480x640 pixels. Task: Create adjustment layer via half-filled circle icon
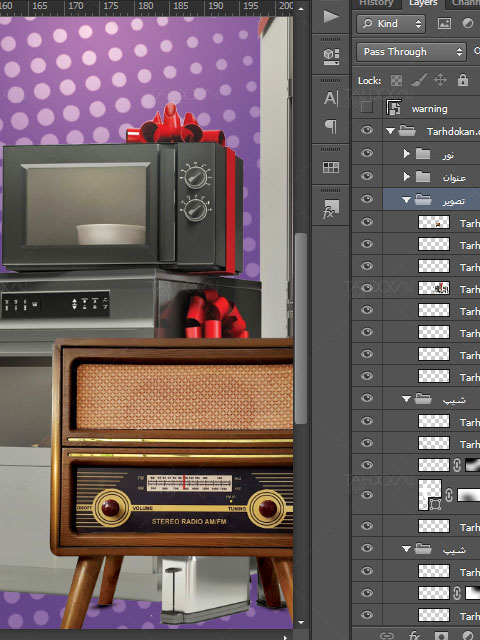point(468,636)
